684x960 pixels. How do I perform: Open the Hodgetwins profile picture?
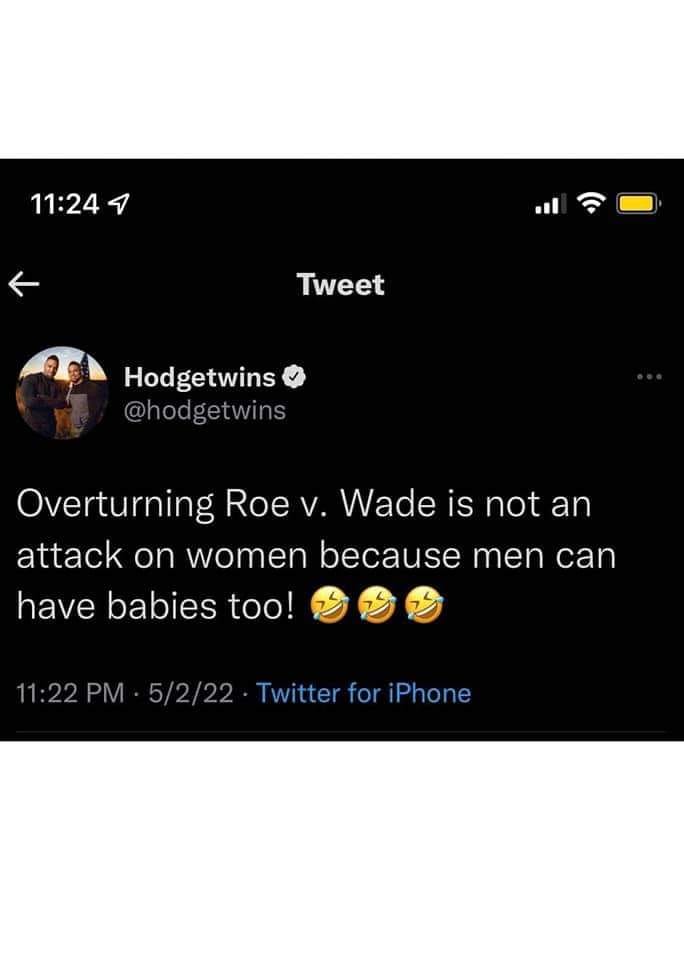point(62,393)
